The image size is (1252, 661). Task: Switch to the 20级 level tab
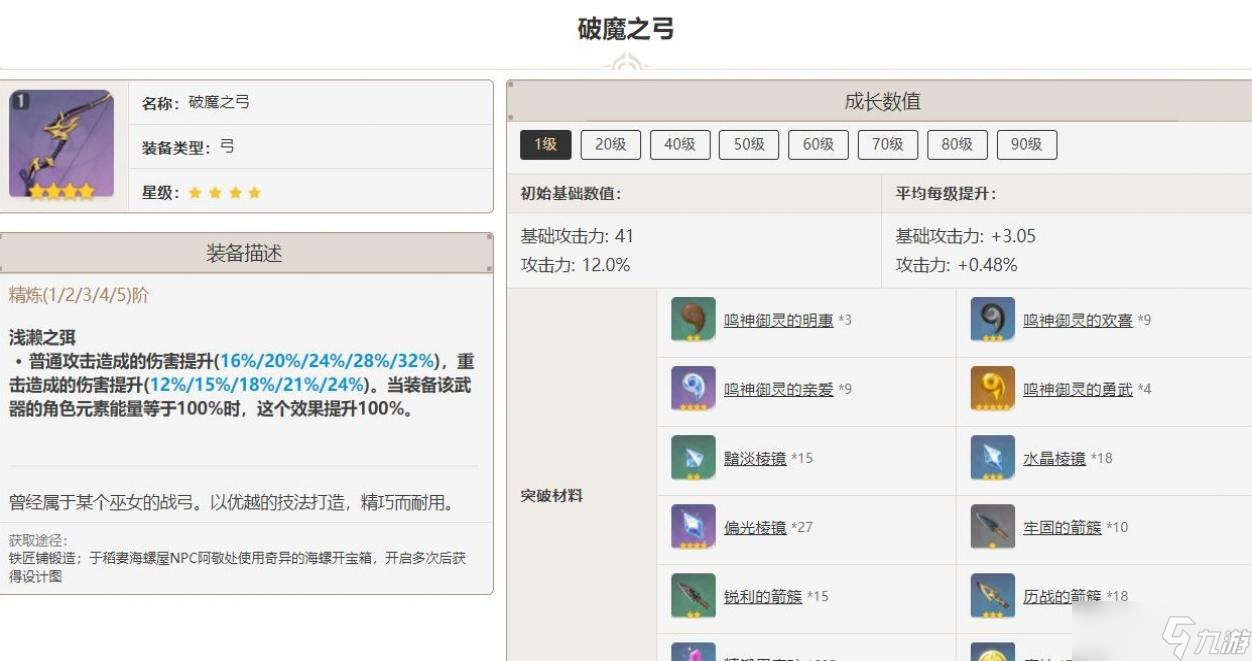click(611, 144)
